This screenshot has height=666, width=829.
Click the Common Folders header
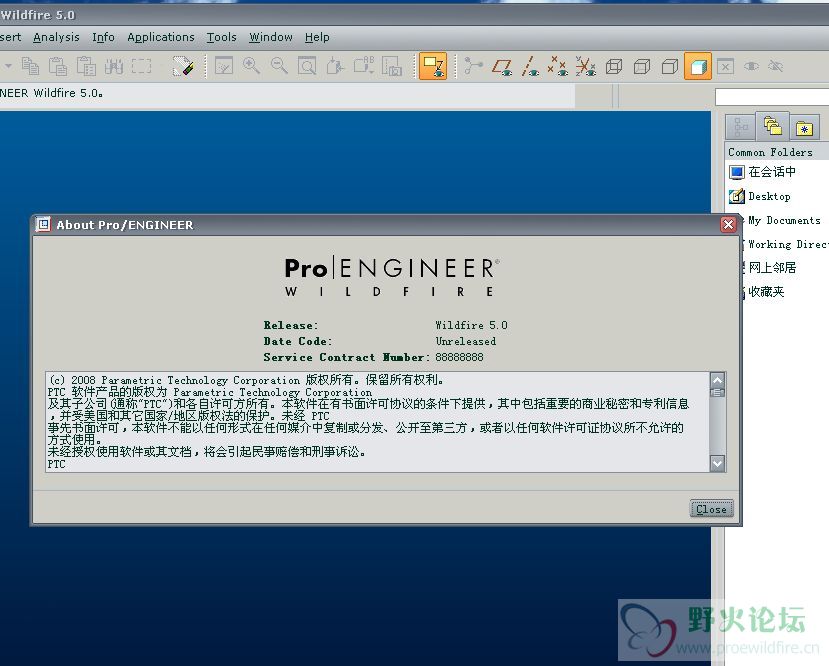(770, 152)
